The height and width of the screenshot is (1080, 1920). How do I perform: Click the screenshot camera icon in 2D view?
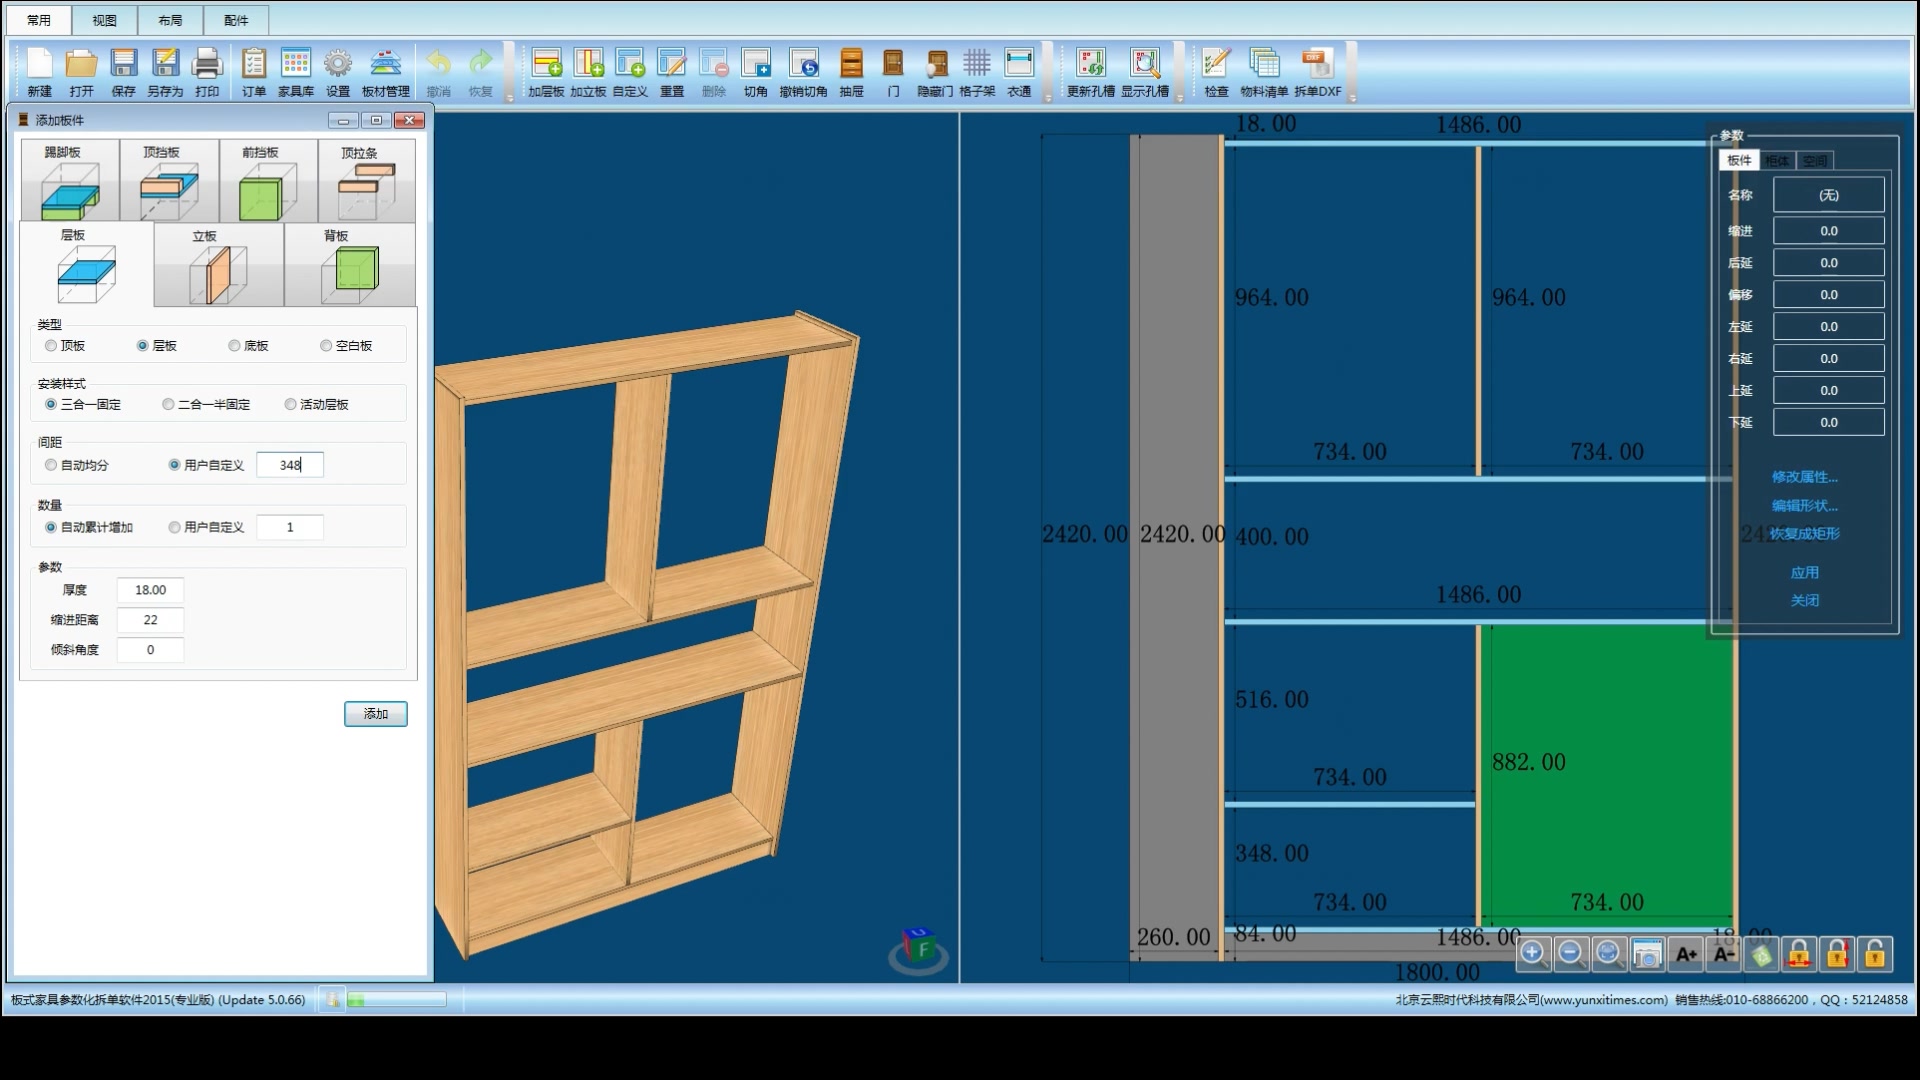point(1647,954)
